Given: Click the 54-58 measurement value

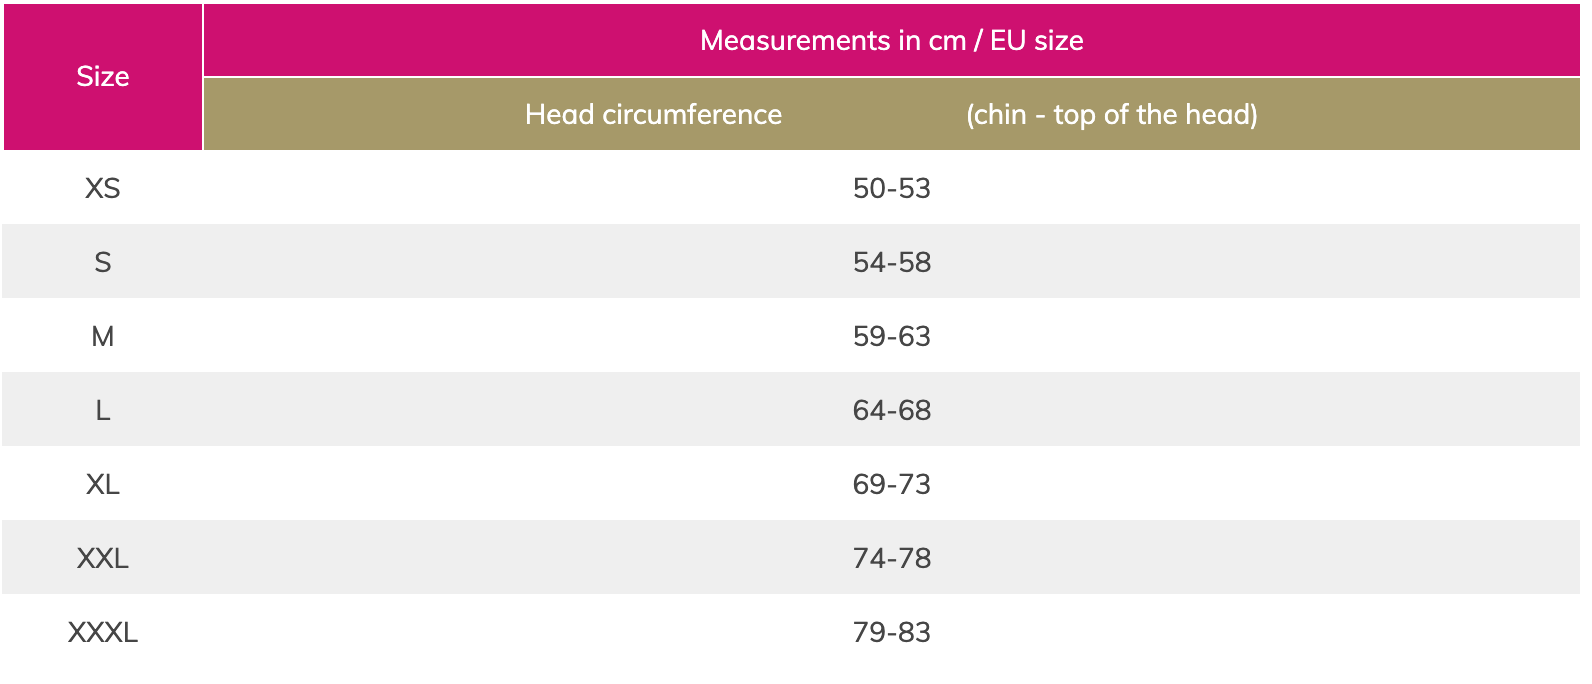Looking at the screenshot, I should pos(892,262).
